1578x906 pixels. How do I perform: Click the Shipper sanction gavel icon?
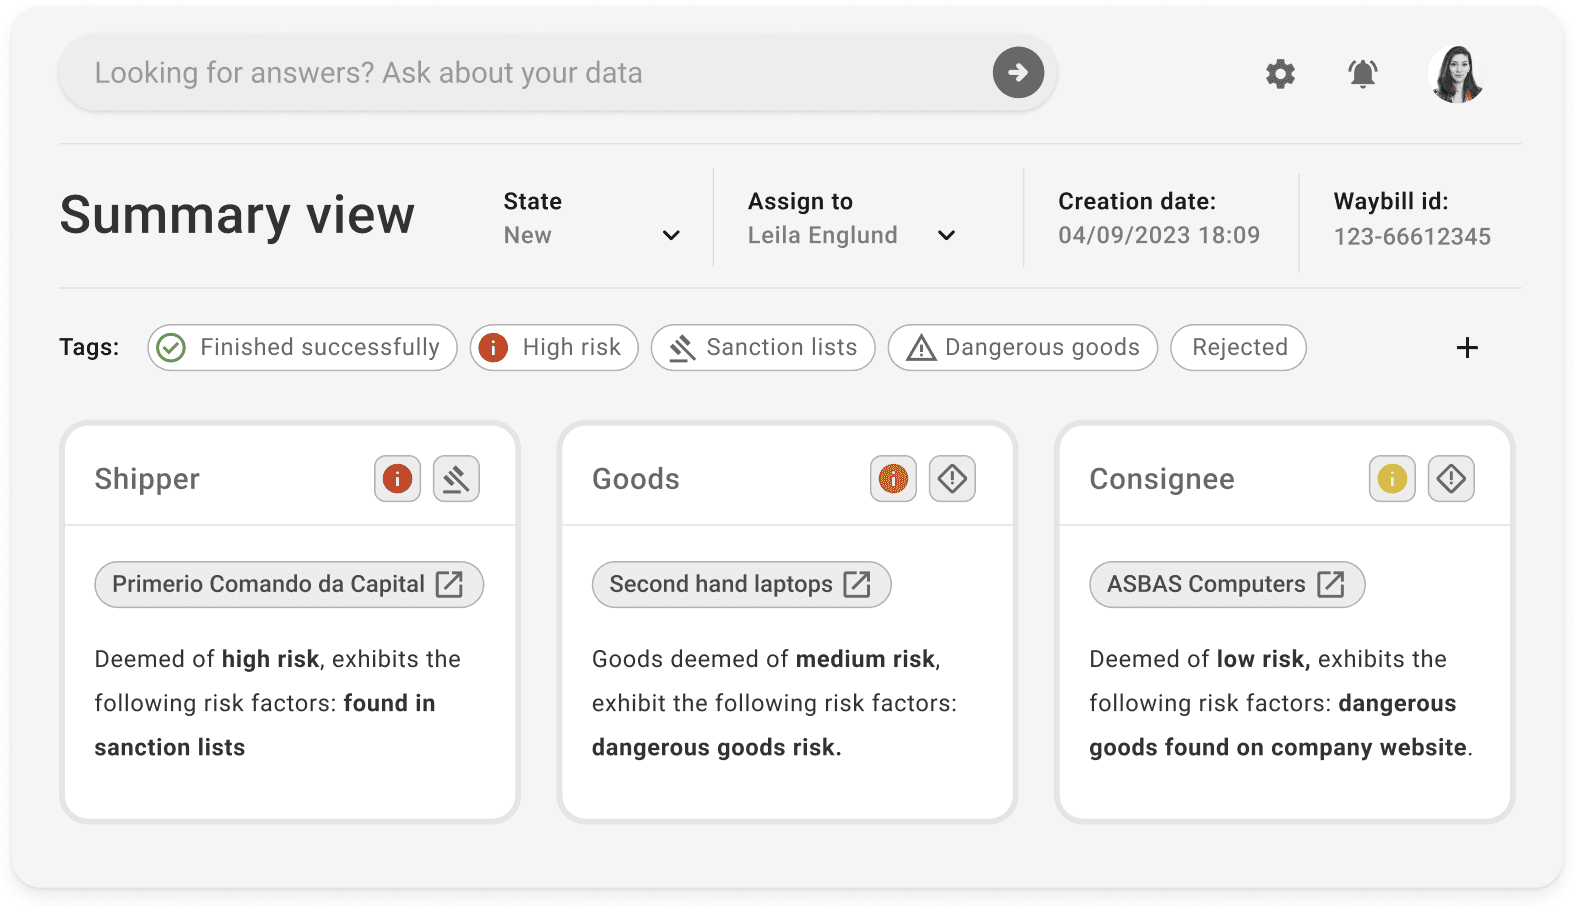(x=456, y=479)
